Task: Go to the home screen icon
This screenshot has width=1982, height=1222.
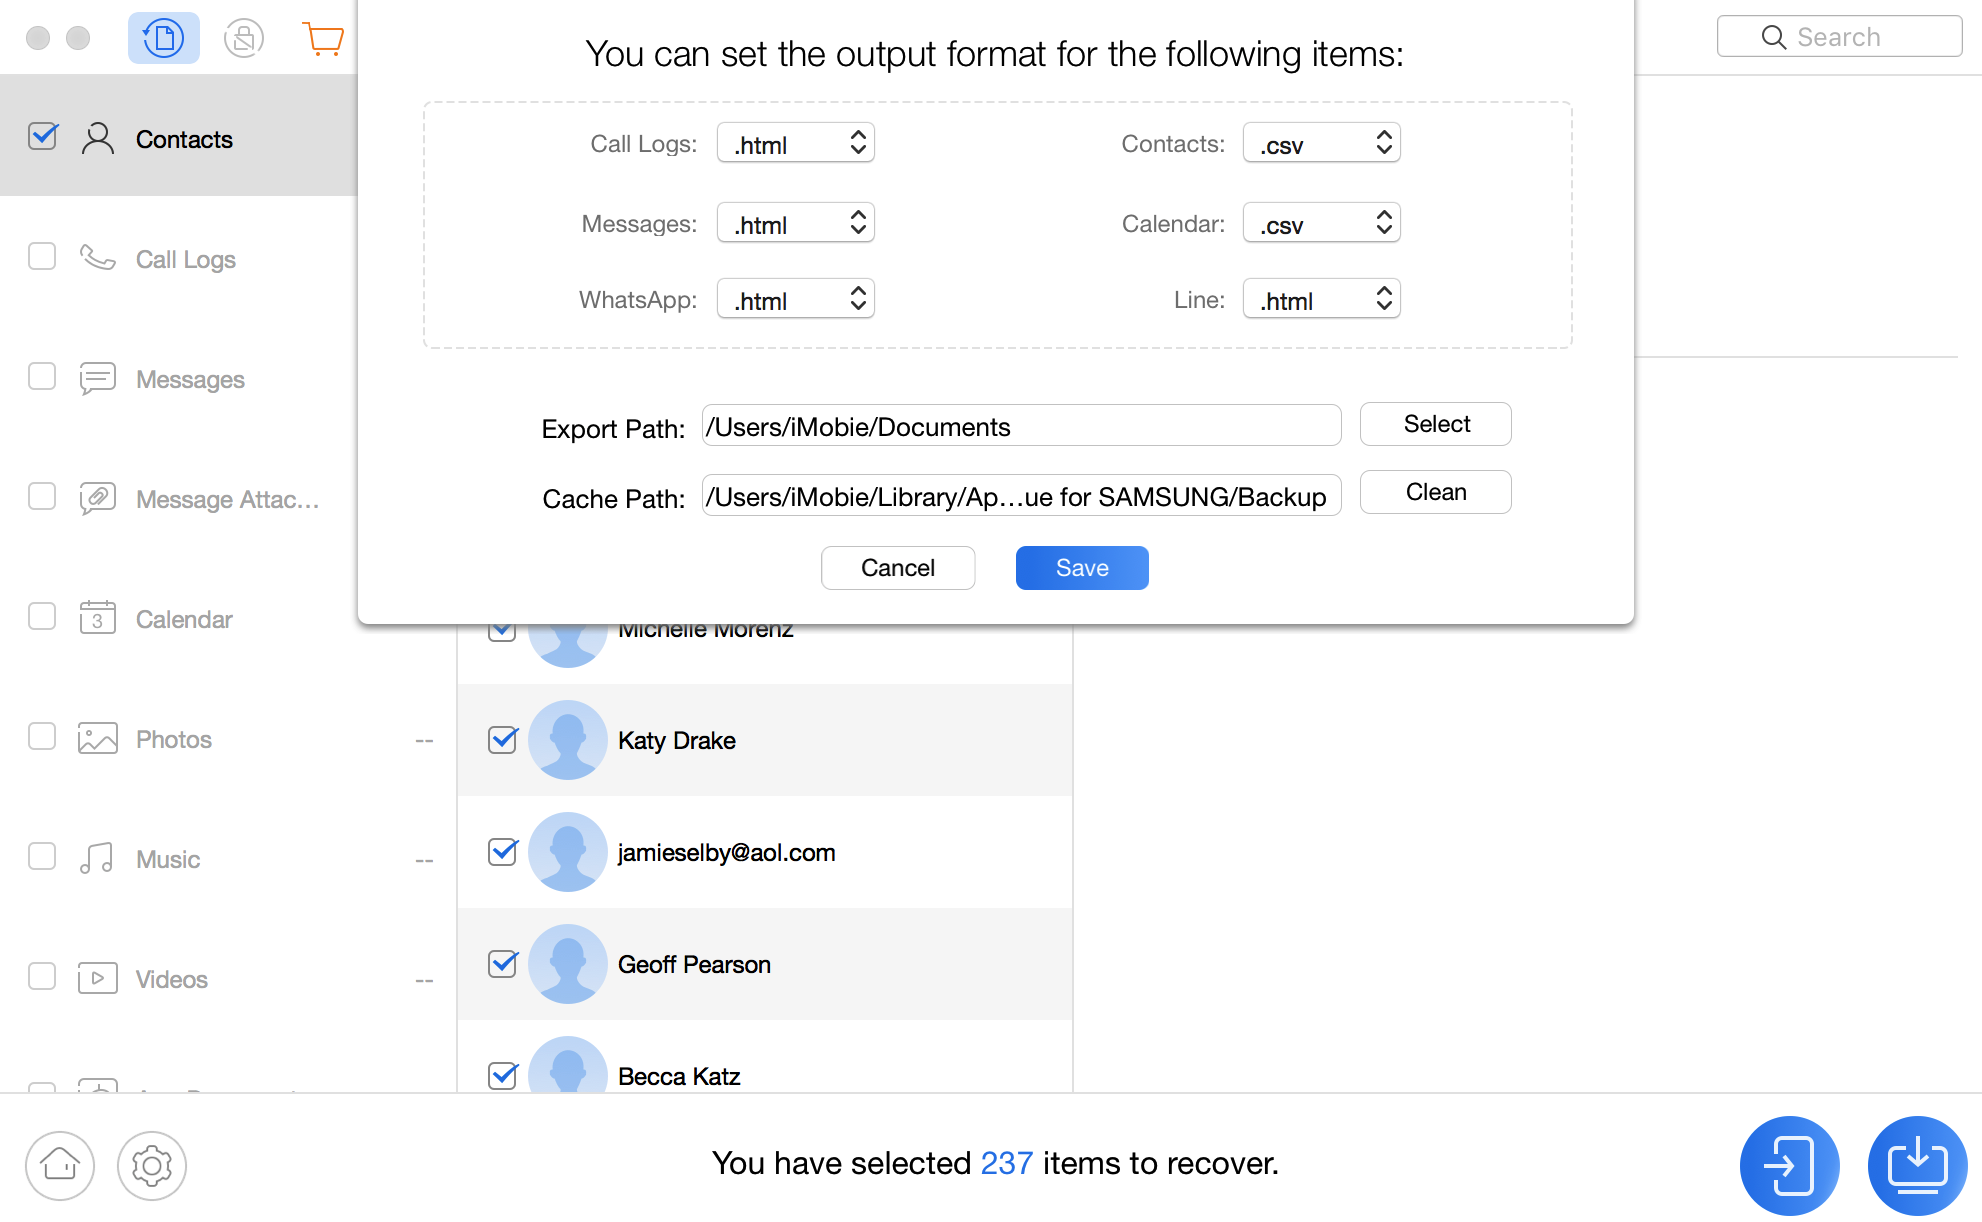Action: [60, 1165]
